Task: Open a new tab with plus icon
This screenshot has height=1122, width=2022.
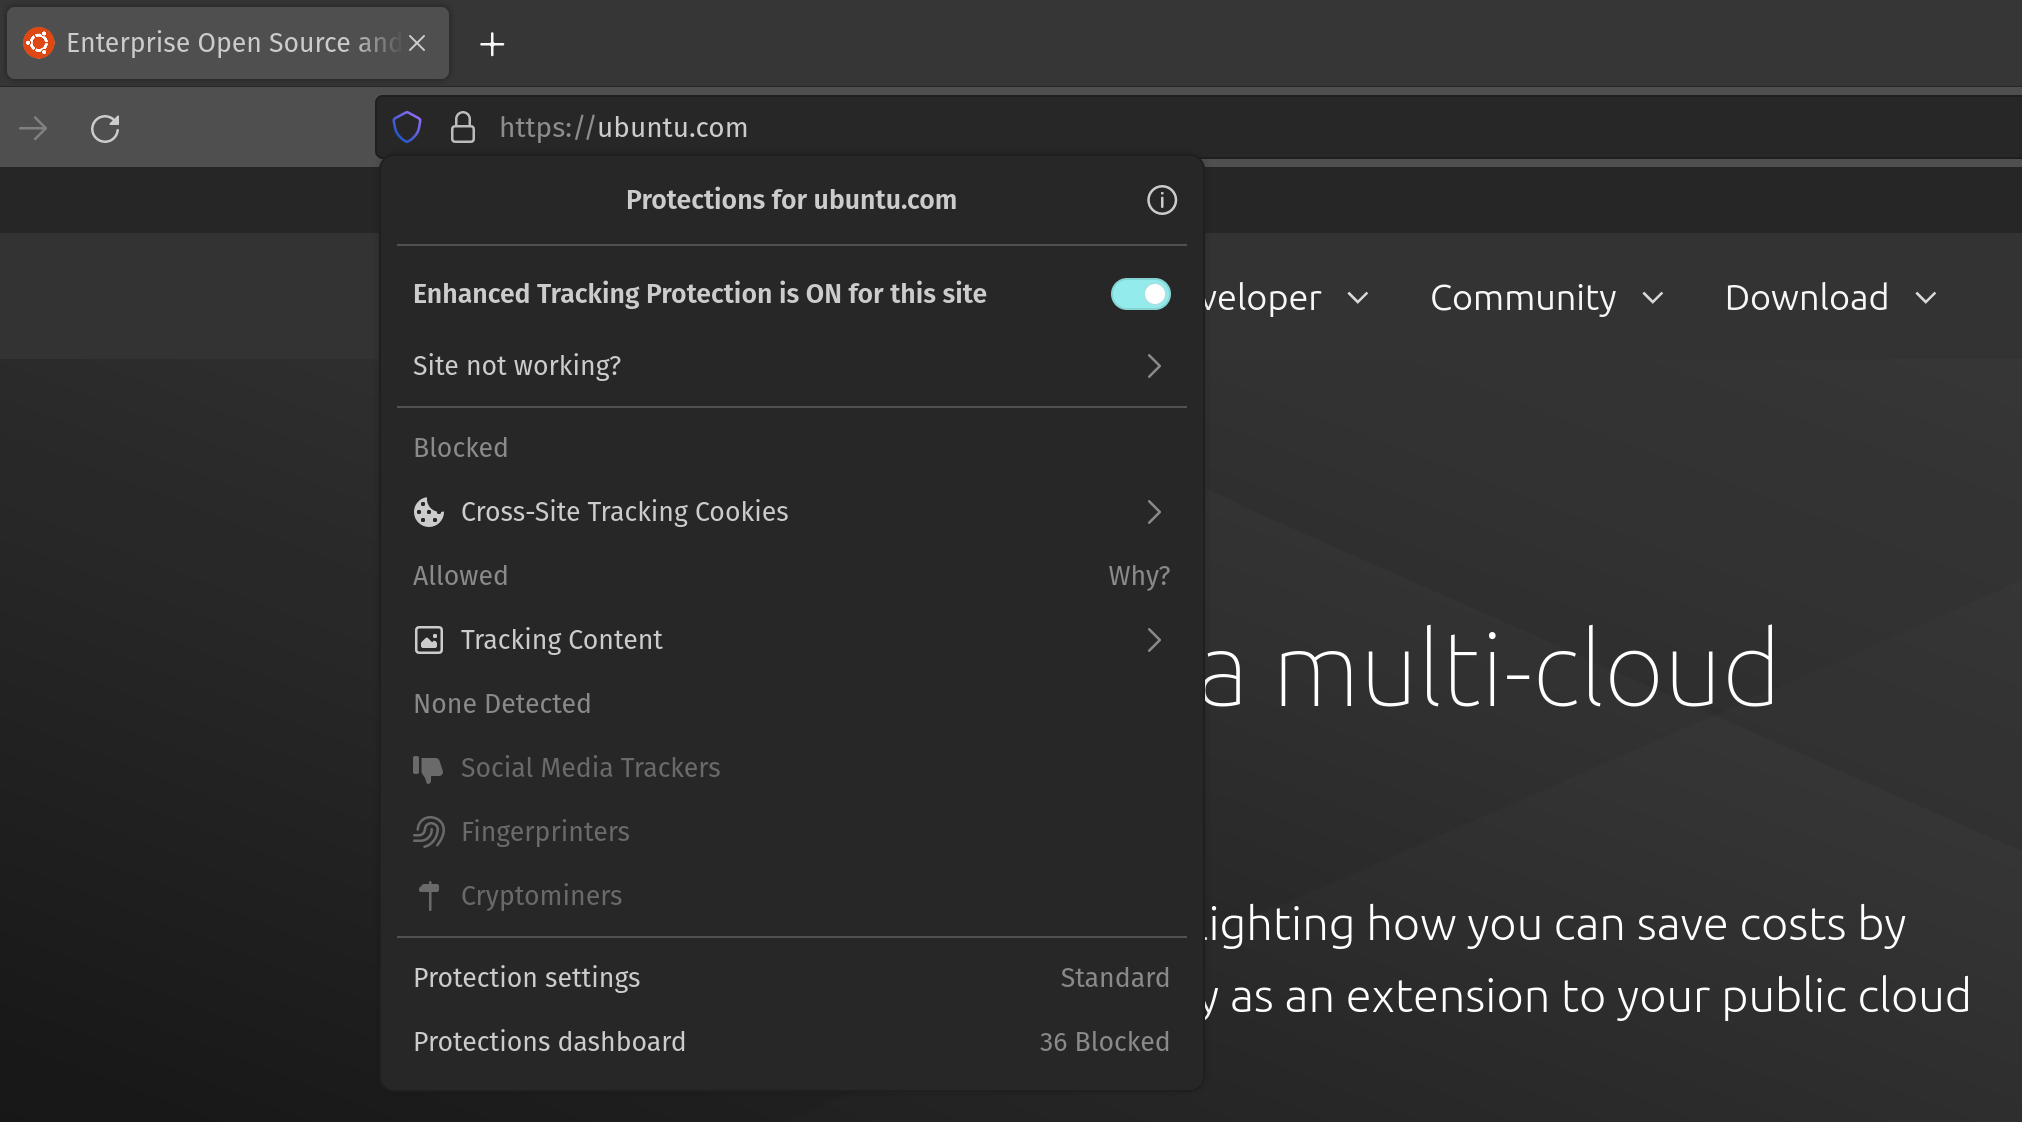Action: click(492, 44)
